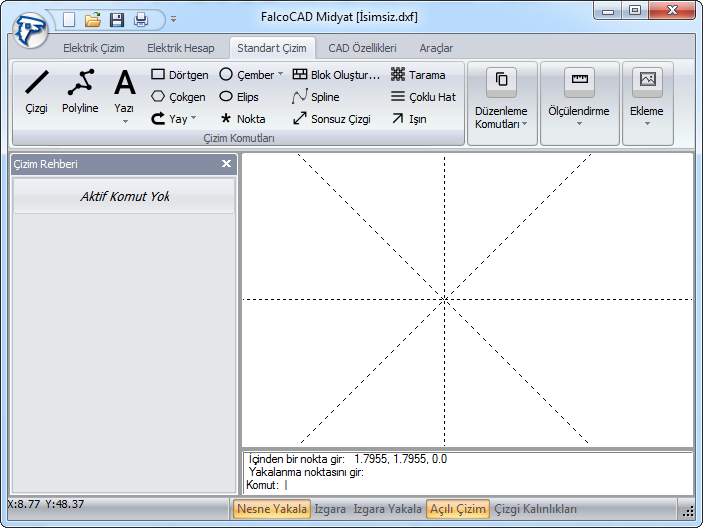
Task: Close the FalcoCAD window
Action: pyautogui.click(x=672, y=11)
